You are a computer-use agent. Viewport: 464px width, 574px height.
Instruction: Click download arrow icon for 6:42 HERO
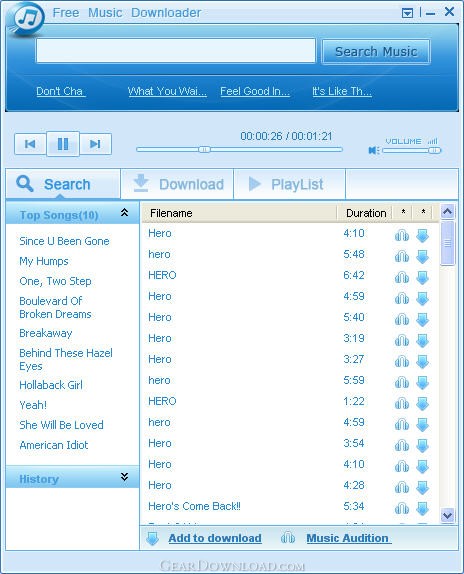click(x=422, y=278)
